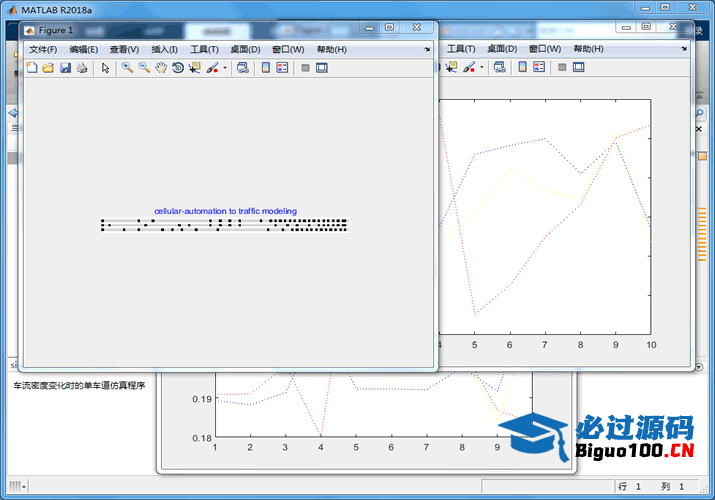Pick the Data Cursor tool in Figure 1
715x500 pixels.
click(194, 68)
